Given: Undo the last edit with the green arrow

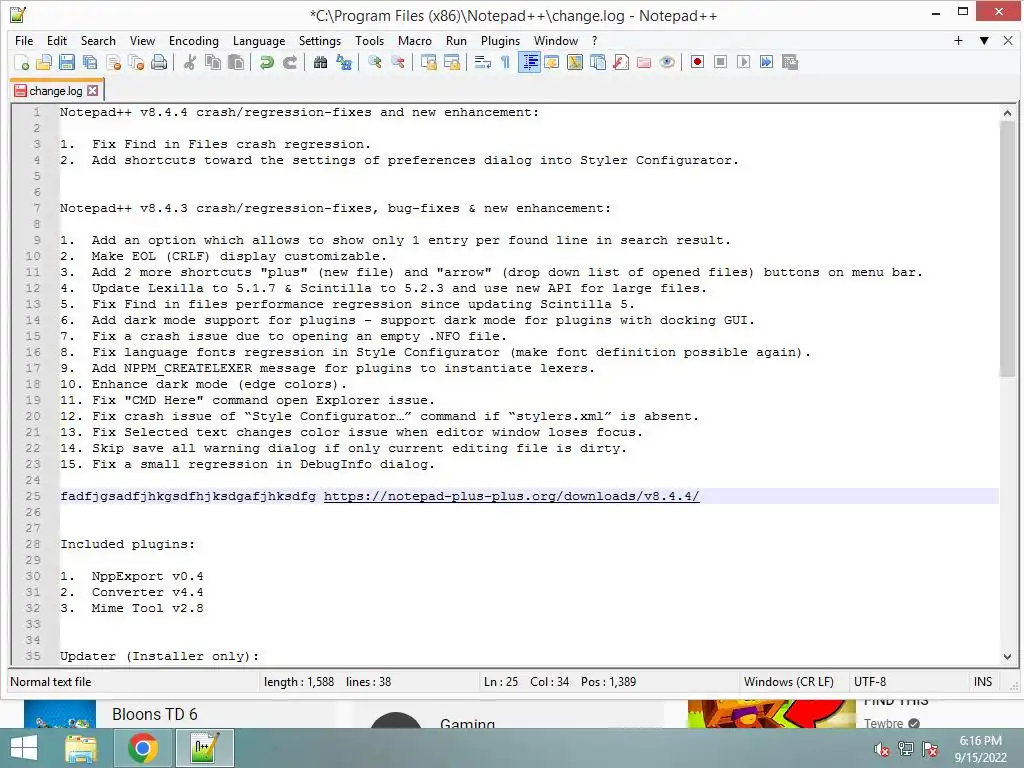Looking at the screenshot, I should coord(266,62).
